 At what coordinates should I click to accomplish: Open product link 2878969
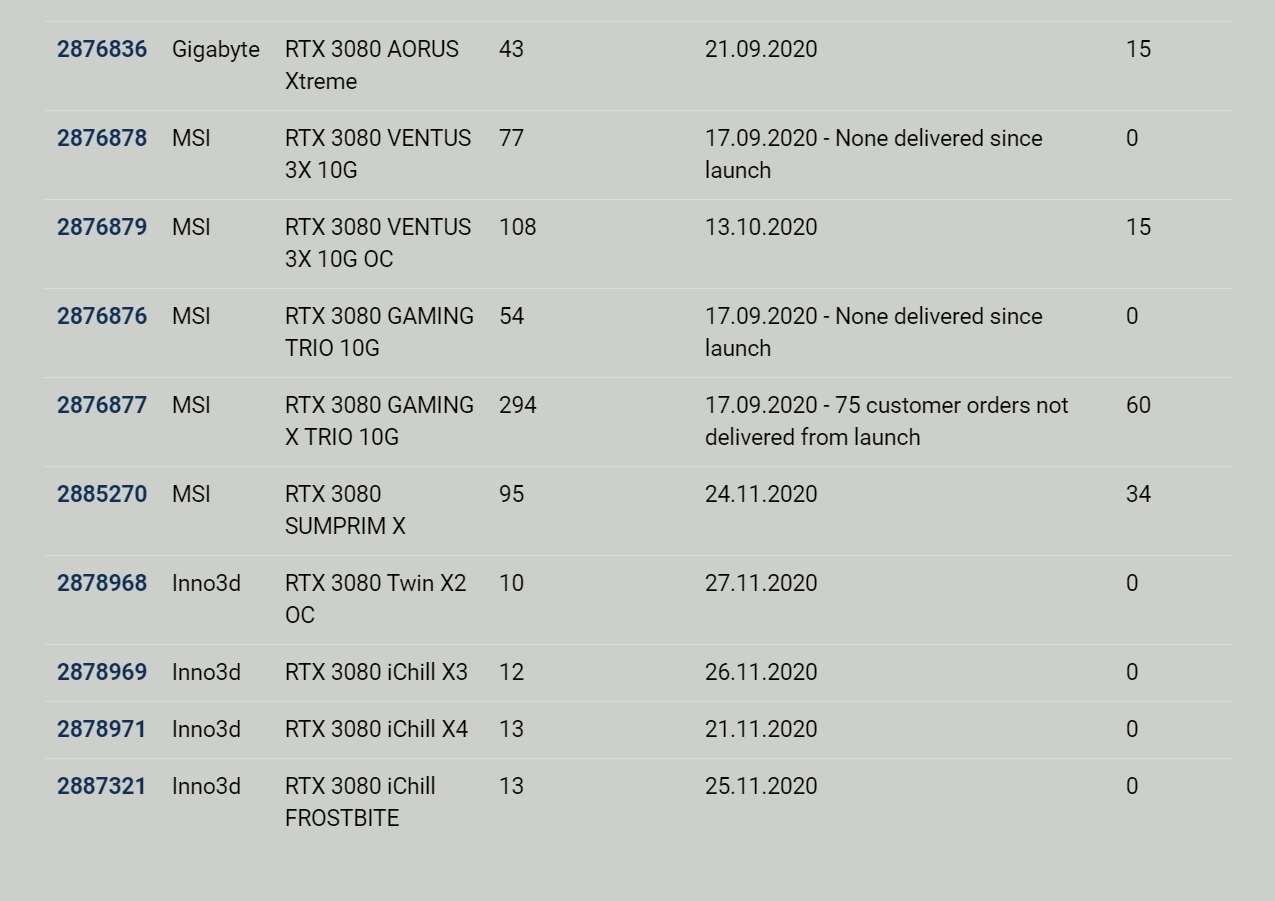pyautogui.click(x=102, y=672)
